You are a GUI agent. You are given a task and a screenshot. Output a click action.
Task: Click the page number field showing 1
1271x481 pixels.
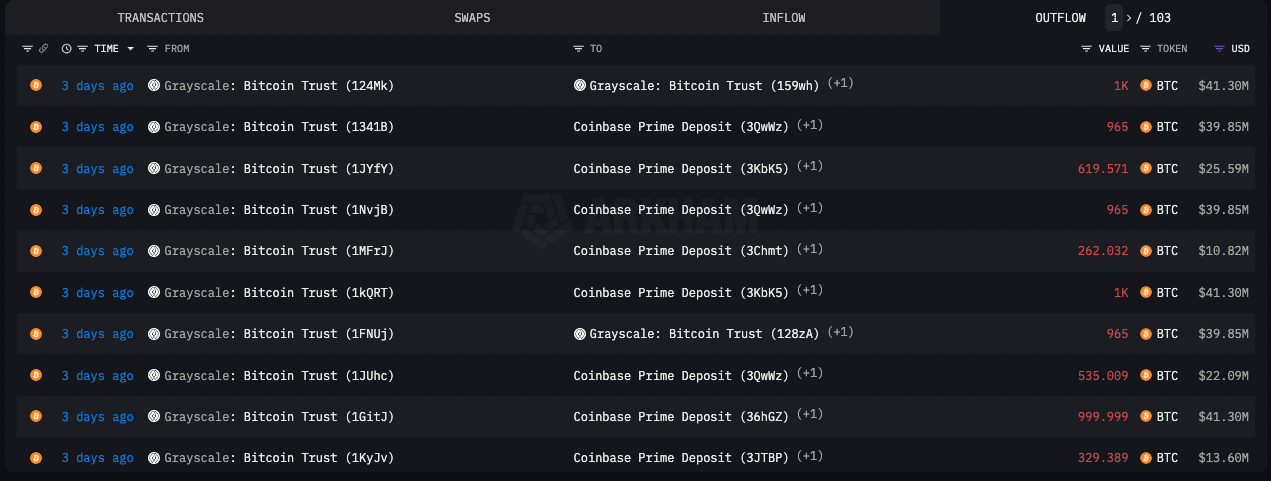tap(1114, 18)
